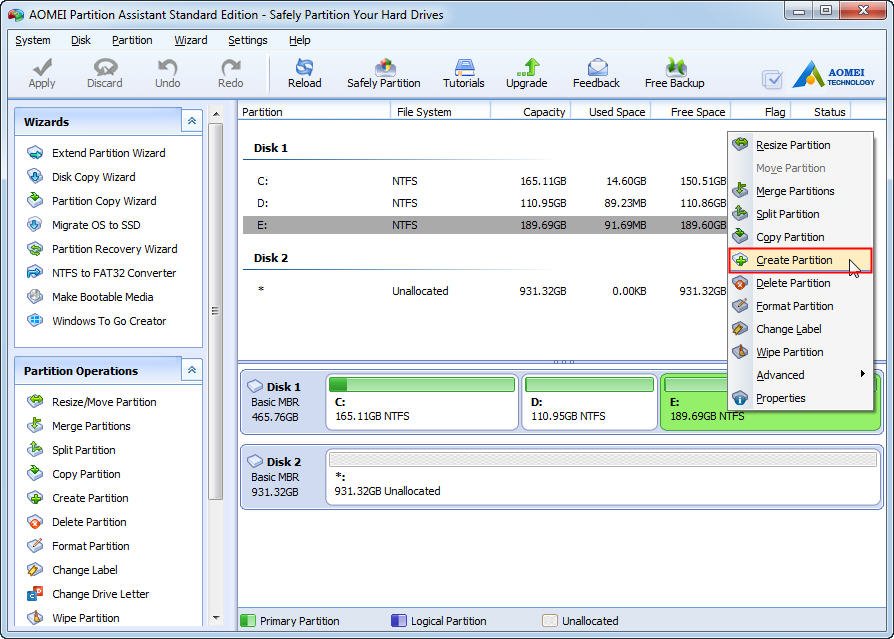Click the Redo toolbar icon

click(x=230, y=74)
